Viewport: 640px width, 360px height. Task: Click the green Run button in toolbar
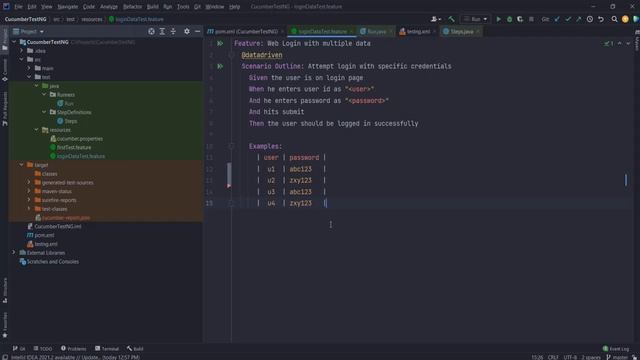pos(498,19)
